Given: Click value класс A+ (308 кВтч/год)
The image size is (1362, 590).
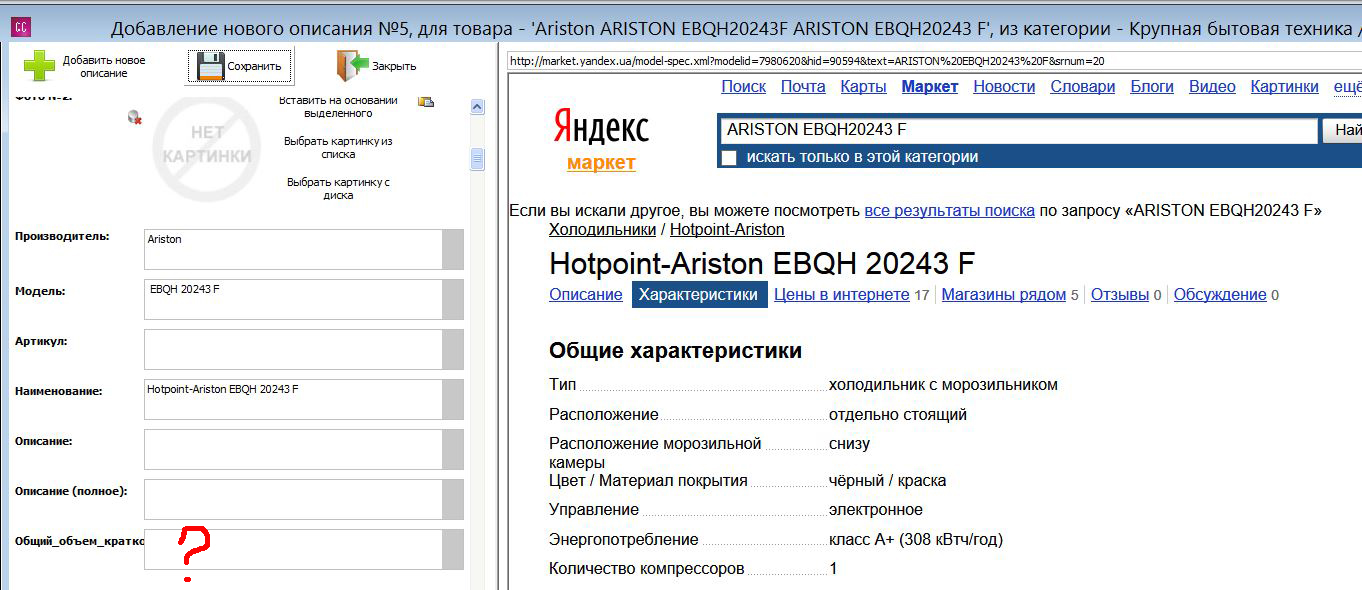Looking at the screenshot, I should [916, 540].
